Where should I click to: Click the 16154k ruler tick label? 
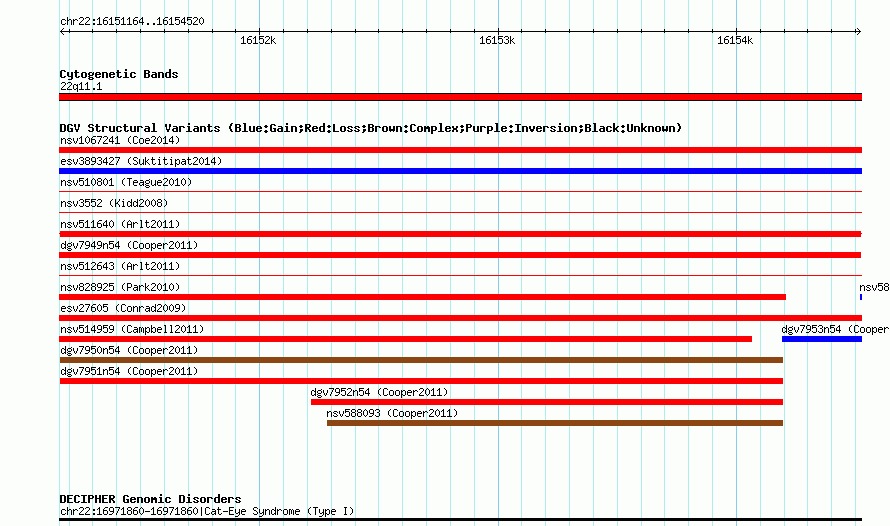[735, 40]
